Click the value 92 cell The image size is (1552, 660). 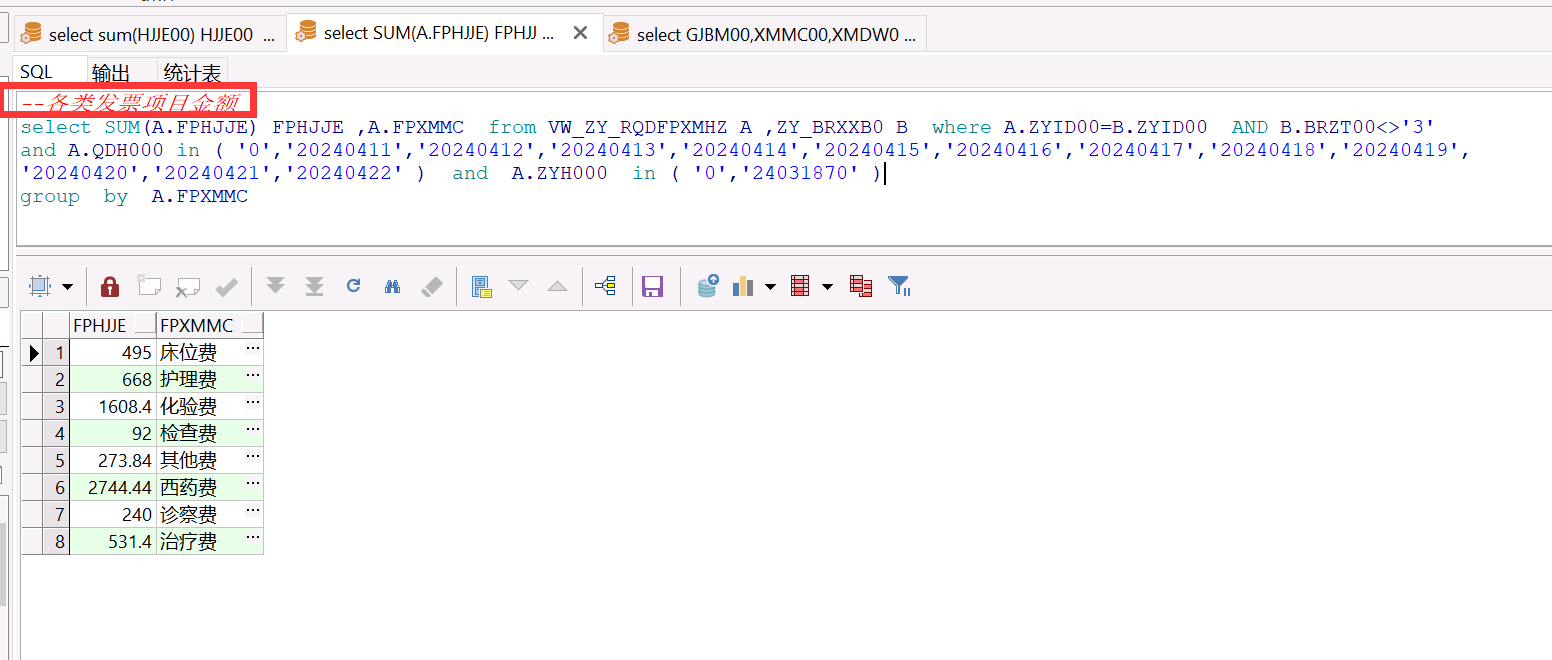pos(113,433)
